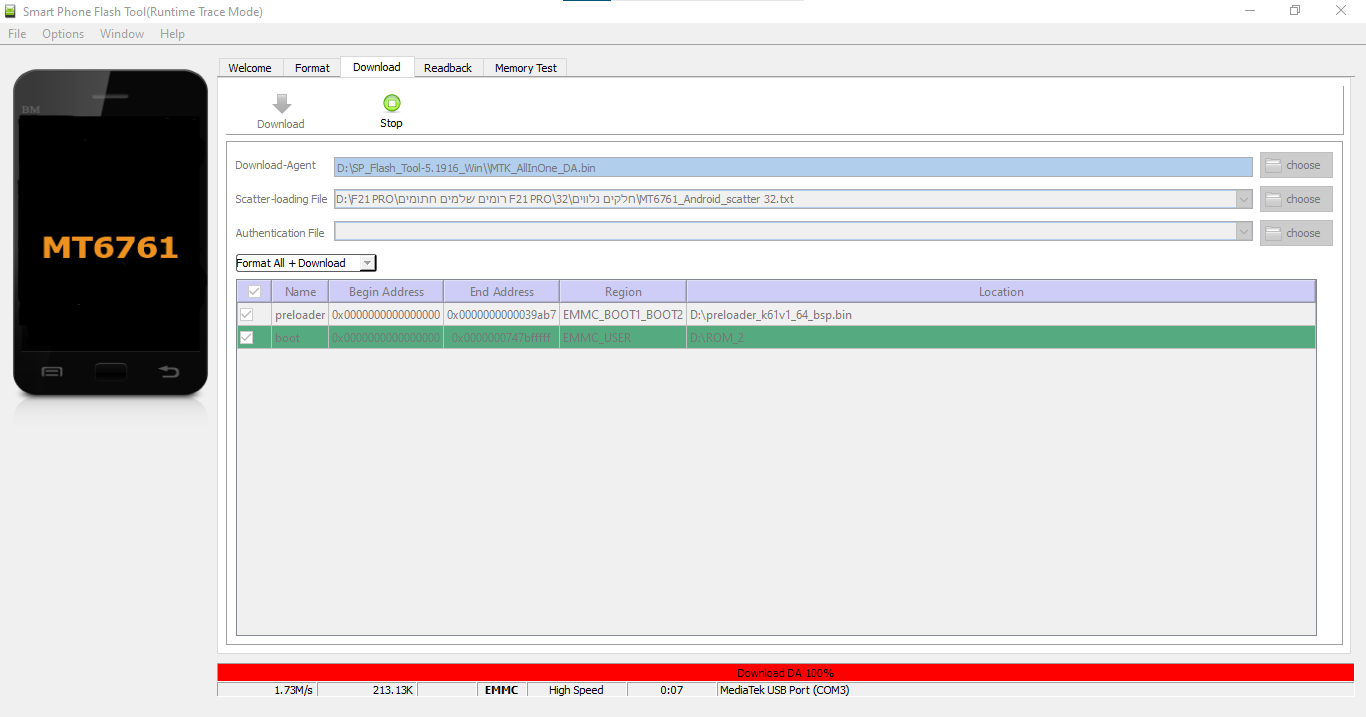This screenshot has height=717, width=1366.
Task: Click the red Download DA progress bar
Action: pyautogui.click(x=785, y=673)
